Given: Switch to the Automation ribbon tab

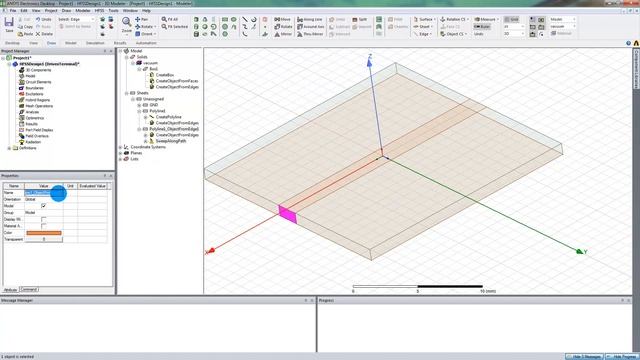Looking at the screenshot, I should click(146, 43).
